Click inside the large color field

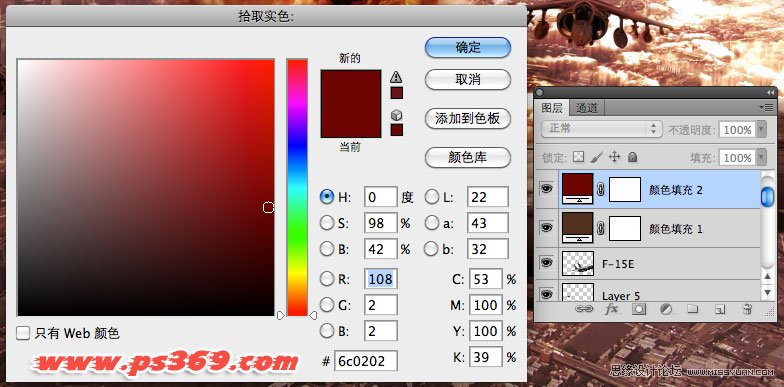(x=146, y=188)
